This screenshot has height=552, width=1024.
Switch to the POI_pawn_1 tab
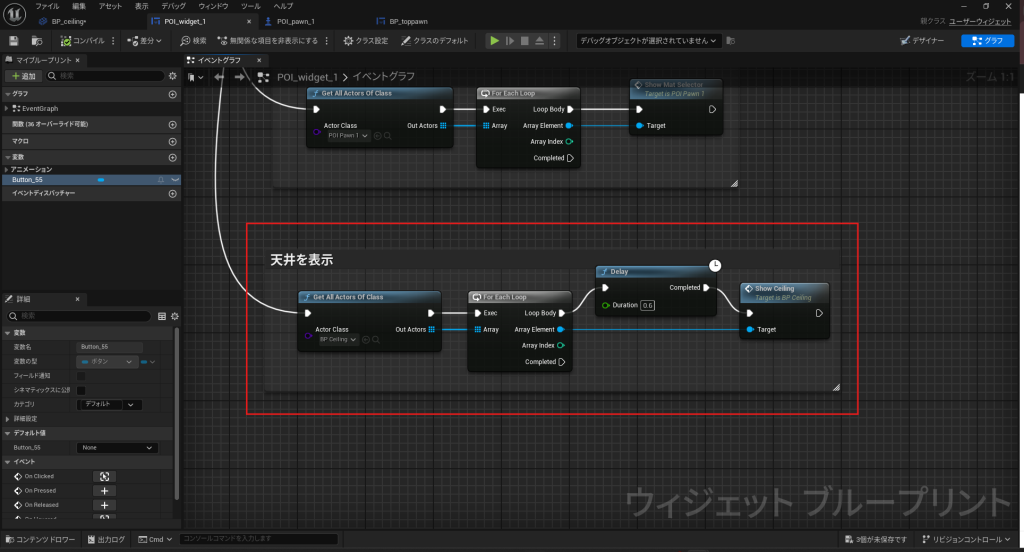tap(295, 21)
